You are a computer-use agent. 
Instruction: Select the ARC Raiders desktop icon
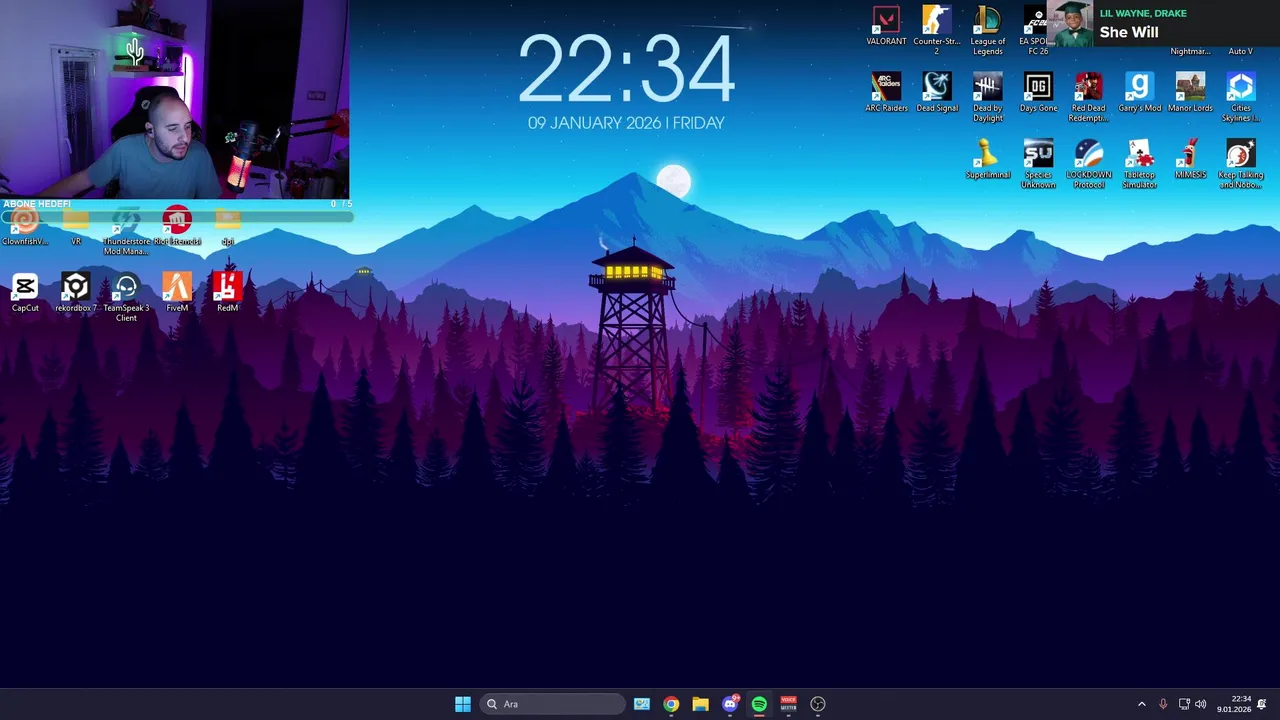pyautogui.click(x=886, y=93)
